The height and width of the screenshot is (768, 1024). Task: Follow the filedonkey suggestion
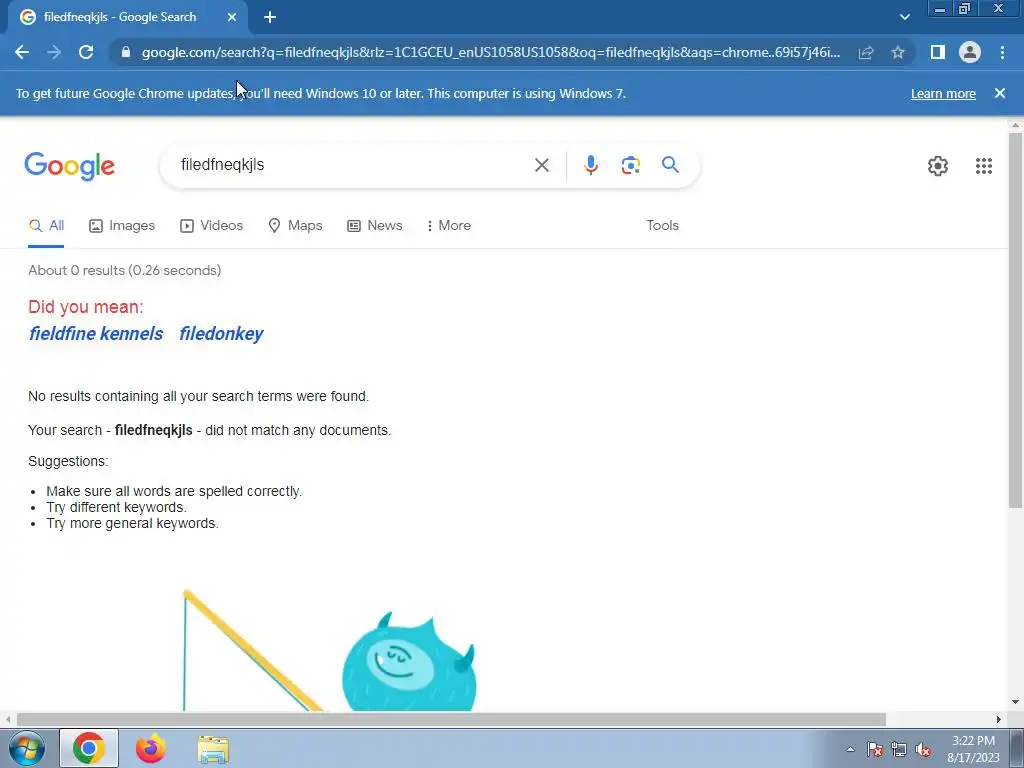(x=221, y=334)
